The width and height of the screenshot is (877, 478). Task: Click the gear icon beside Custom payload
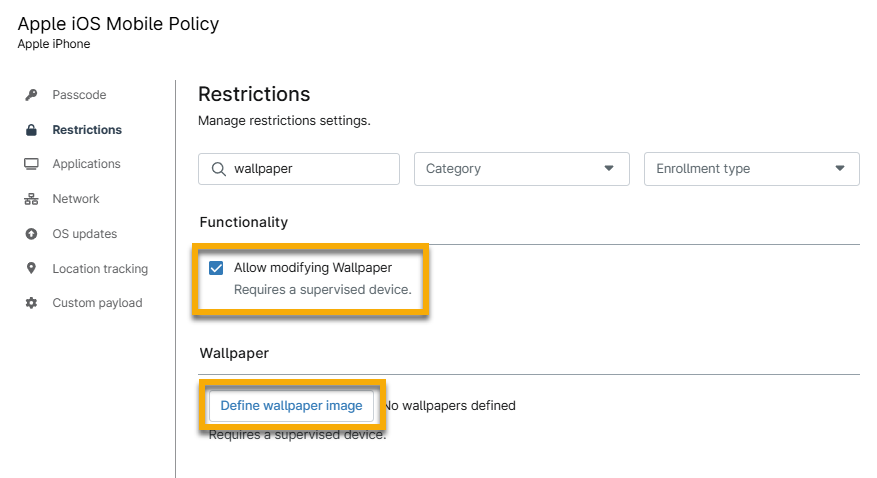(31, 303)
